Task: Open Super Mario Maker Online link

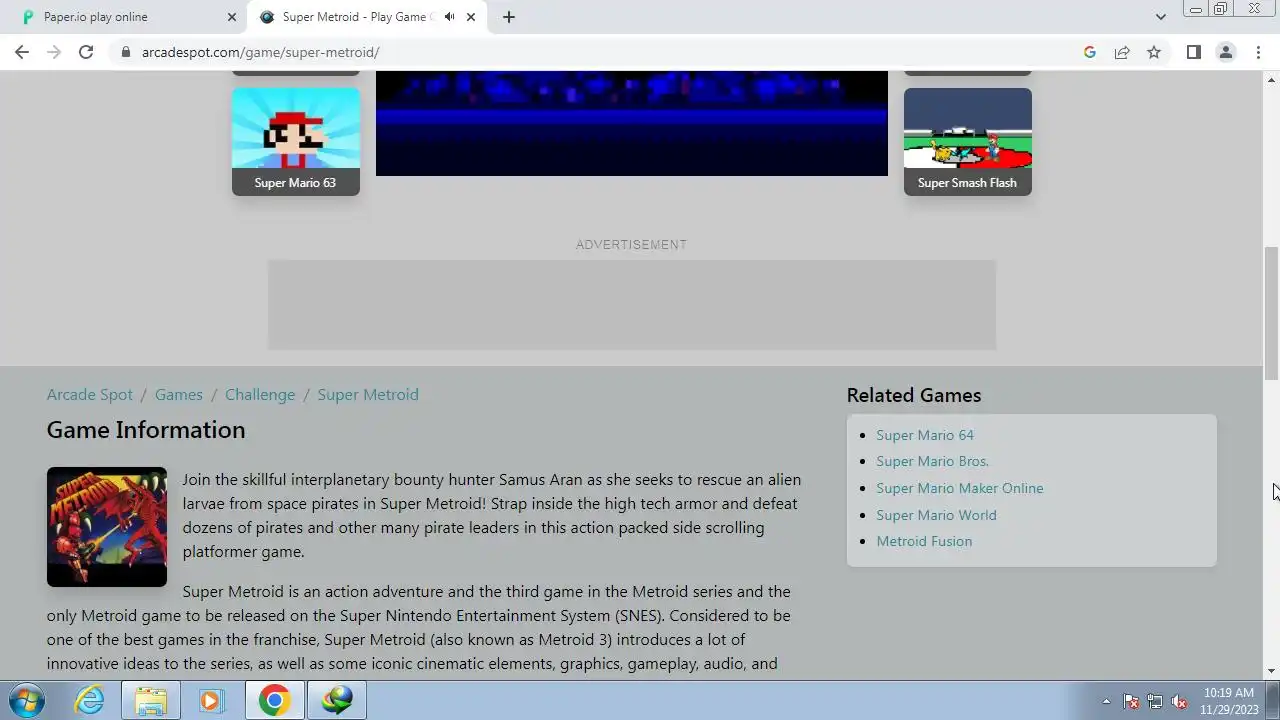Action: click(960, 488)
